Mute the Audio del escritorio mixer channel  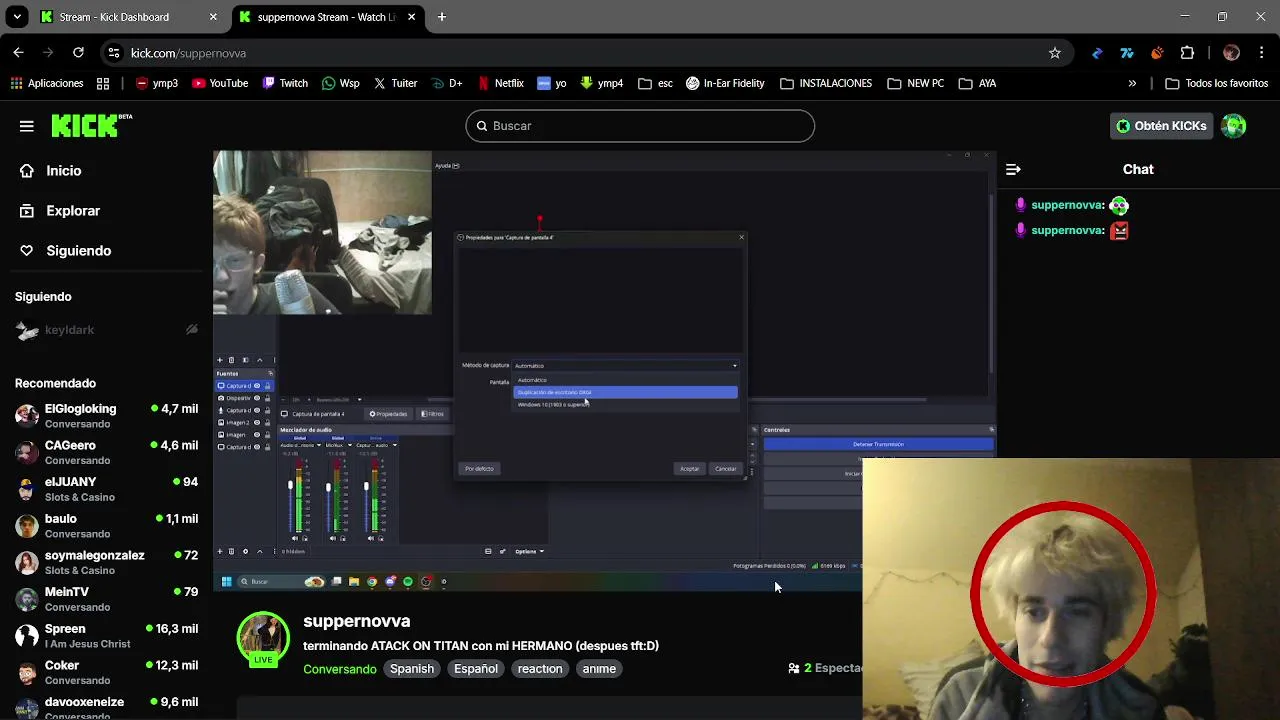[295, 538]
